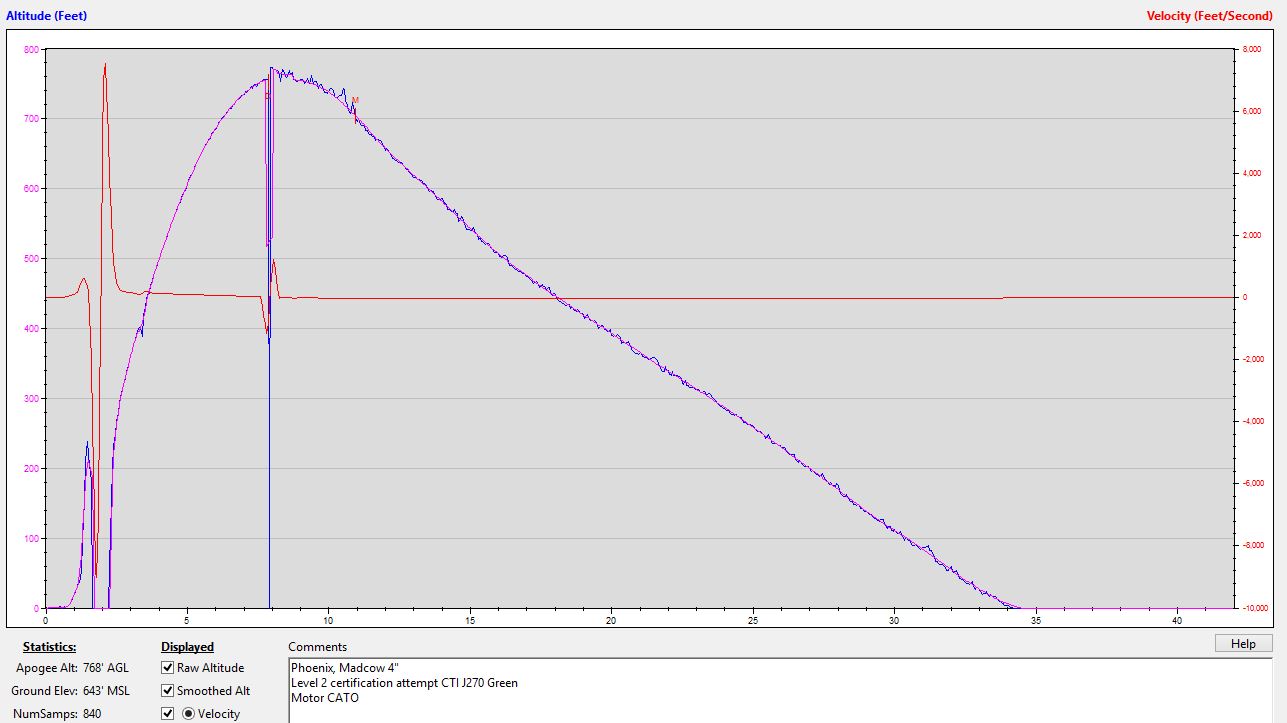Screen dimensions: 1287x723
Task: Click the 800 label on altitude axis
Action: pyautogui.click(x=31, y=49)
